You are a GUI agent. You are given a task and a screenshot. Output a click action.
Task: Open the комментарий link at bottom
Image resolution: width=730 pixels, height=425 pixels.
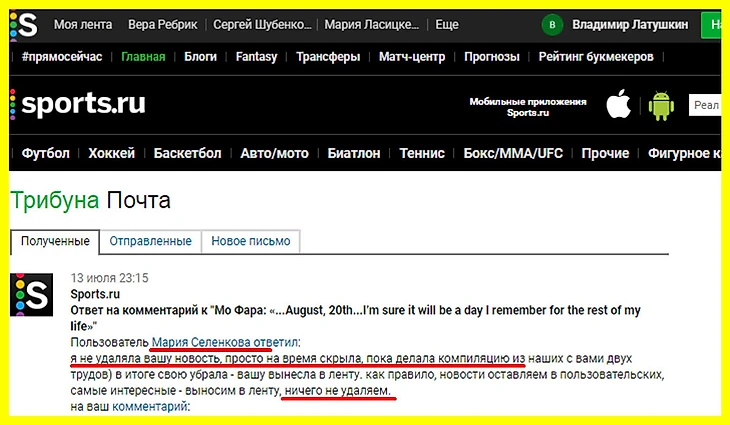pyautogui.click(x=149, y=407)
